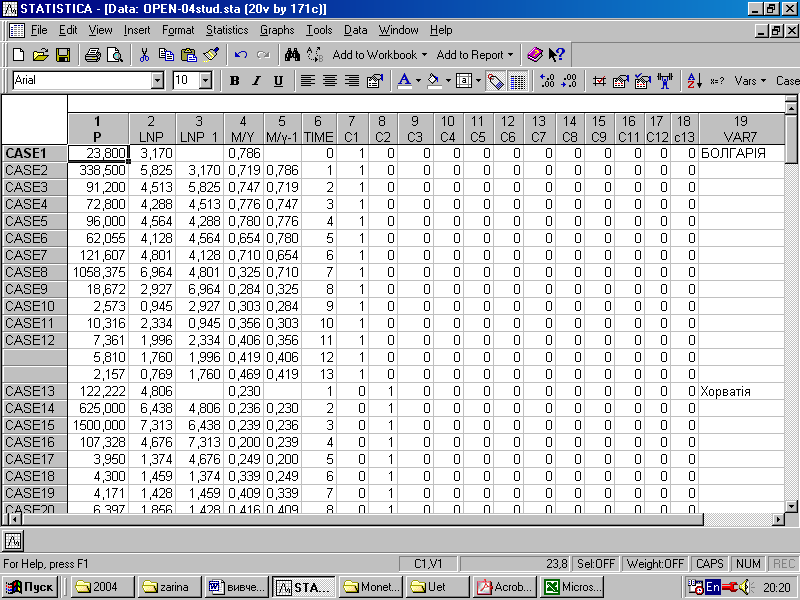Toggle Sel:OFF in the status bar
The width and height of the screenshot is (800, 600).
tap(595, 564)
